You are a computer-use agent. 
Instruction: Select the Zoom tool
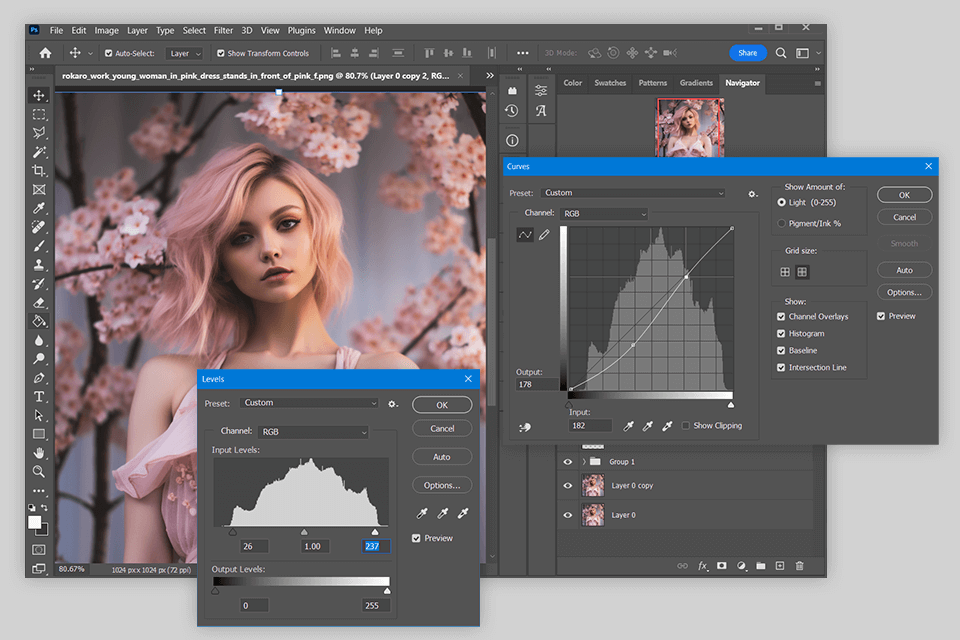coord(39,472)
